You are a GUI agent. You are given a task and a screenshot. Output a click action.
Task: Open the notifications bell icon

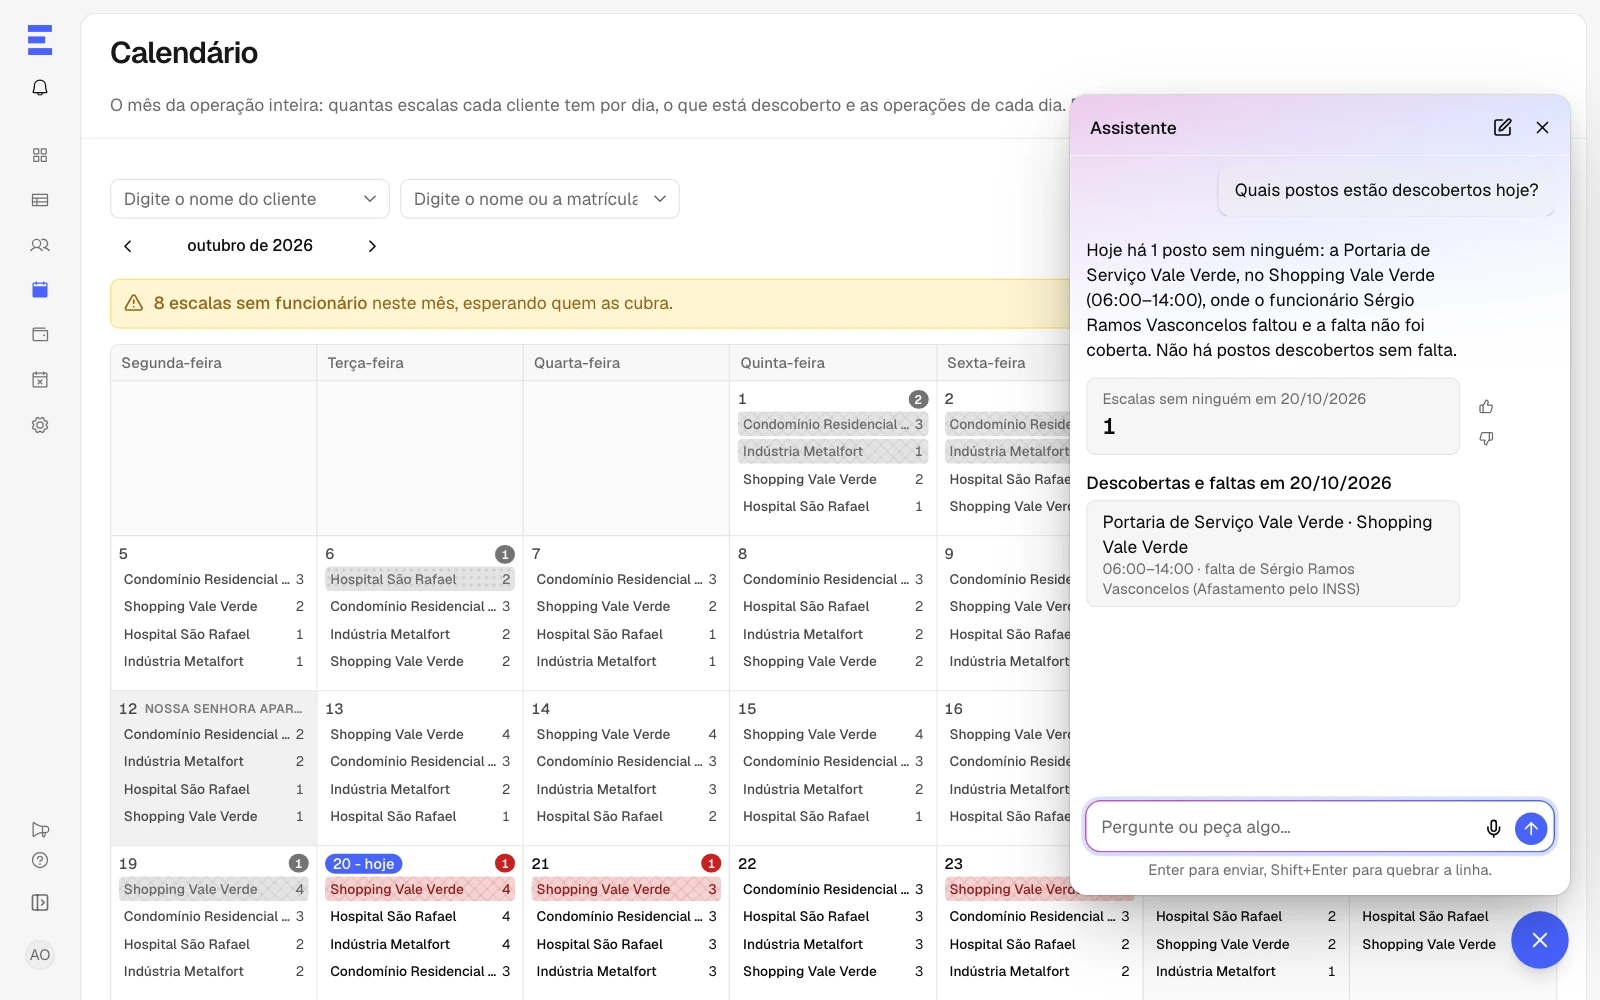(40, 88)
